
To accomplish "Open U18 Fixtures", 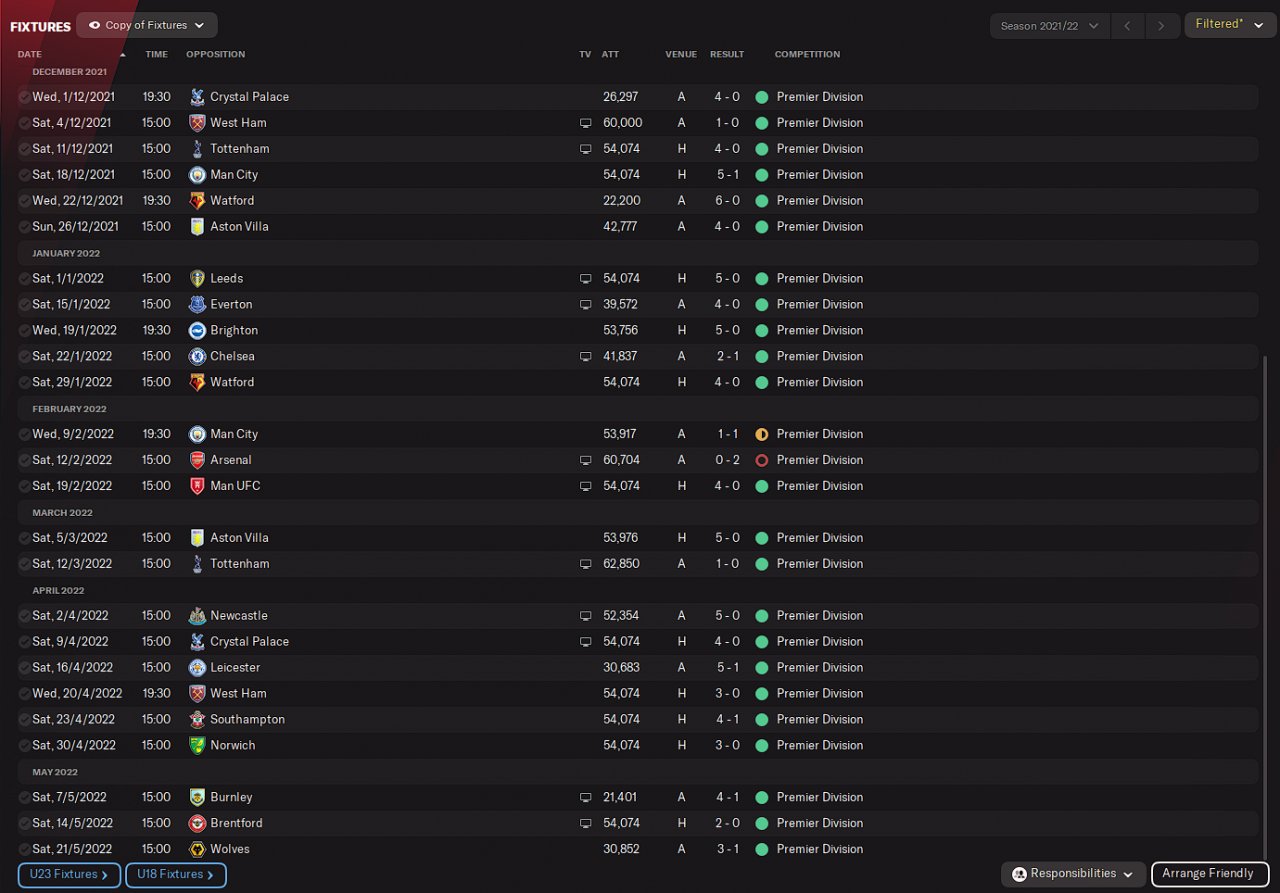I will point(175,875).
